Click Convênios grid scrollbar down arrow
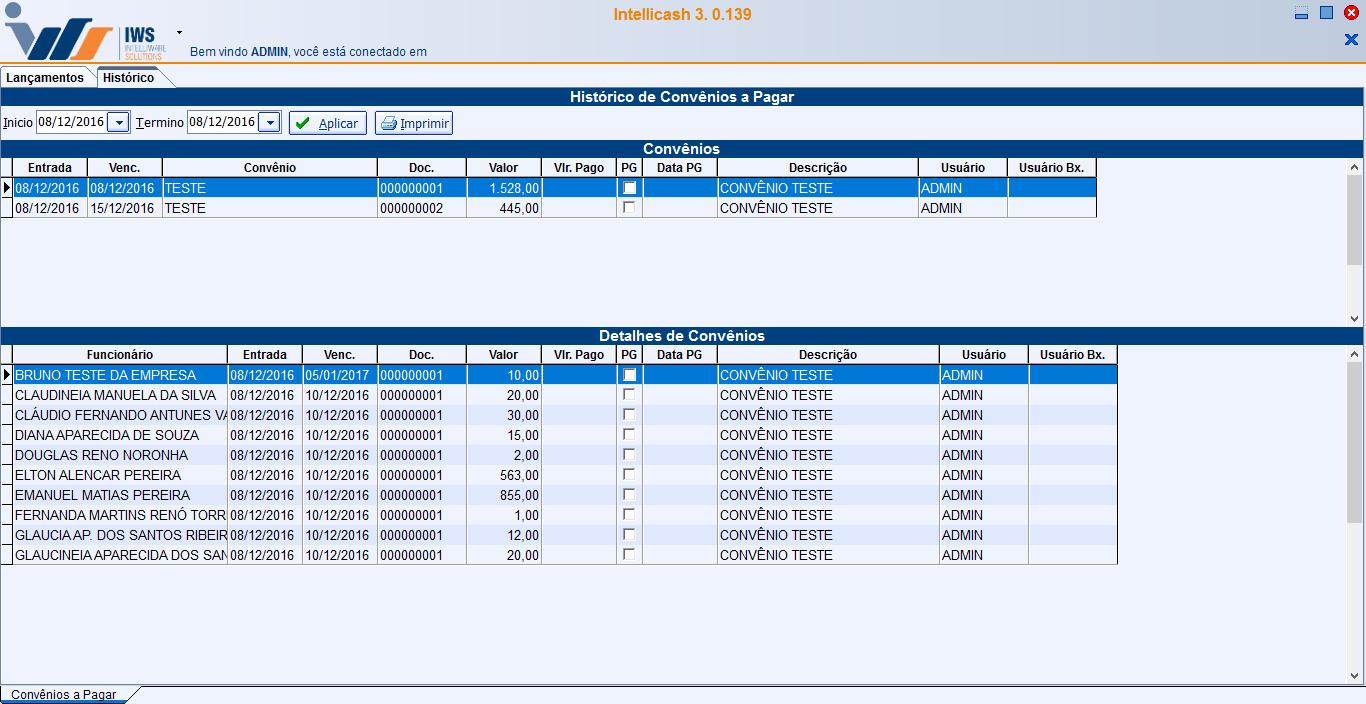Screen dimensions: 1366x704 pos(1355,318)
